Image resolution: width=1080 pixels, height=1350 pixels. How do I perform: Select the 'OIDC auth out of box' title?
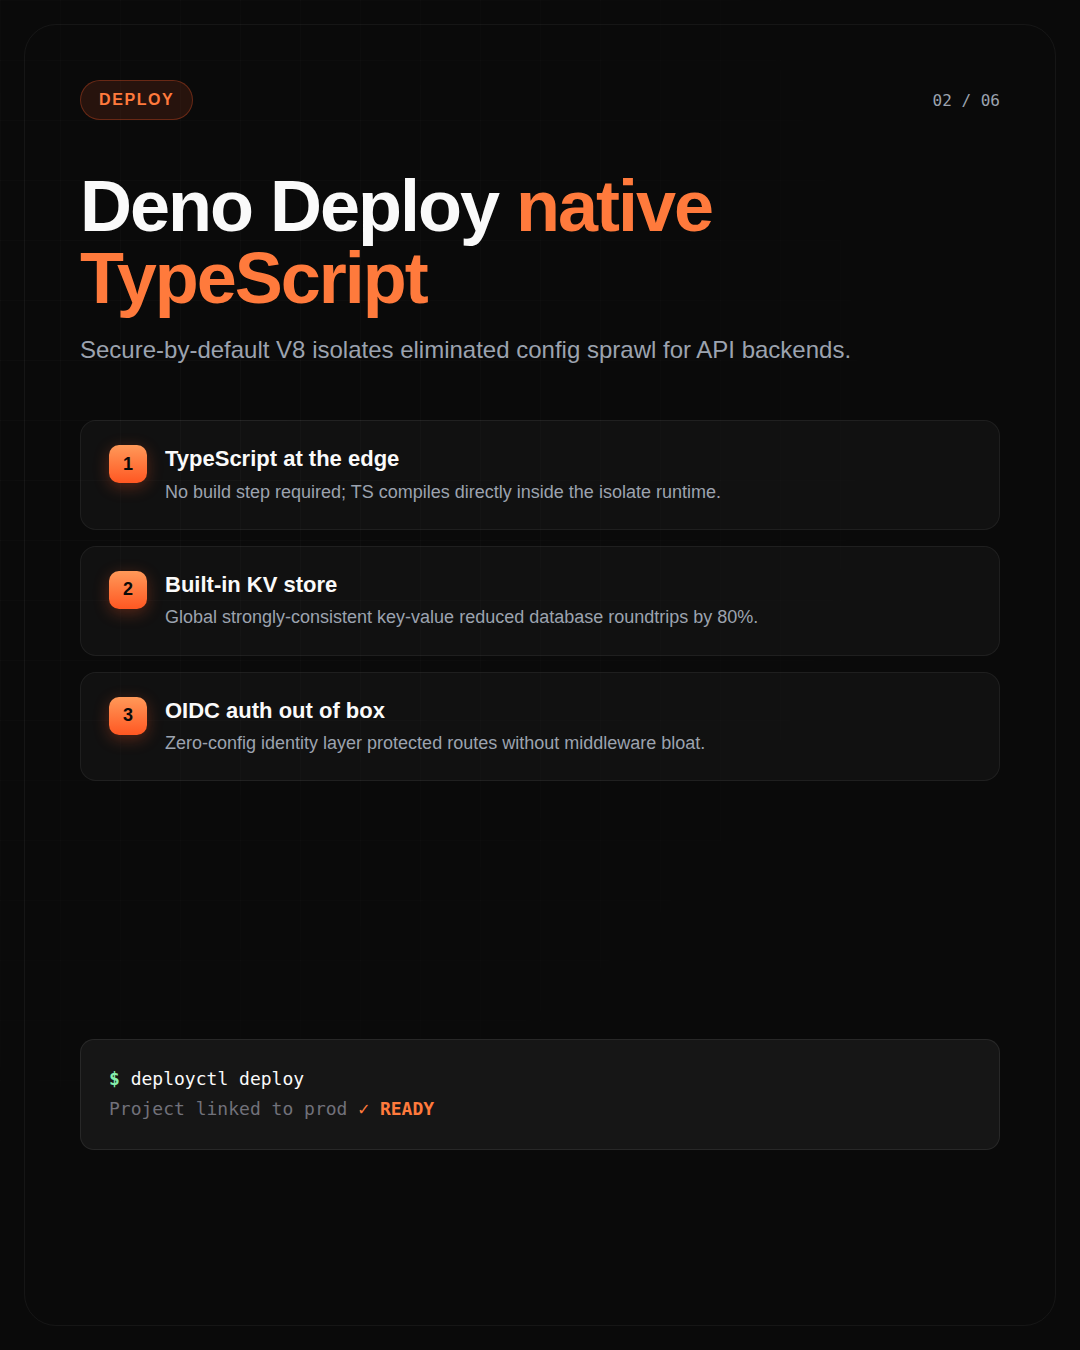(275, 711)
